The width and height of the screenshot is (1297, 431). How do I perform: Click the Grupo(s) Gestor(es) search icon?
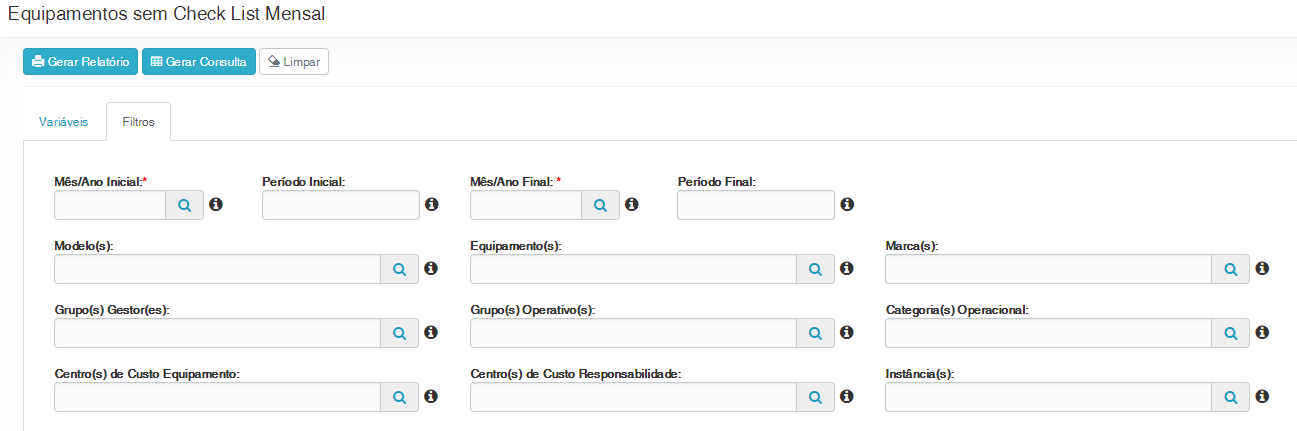point(399,333)
